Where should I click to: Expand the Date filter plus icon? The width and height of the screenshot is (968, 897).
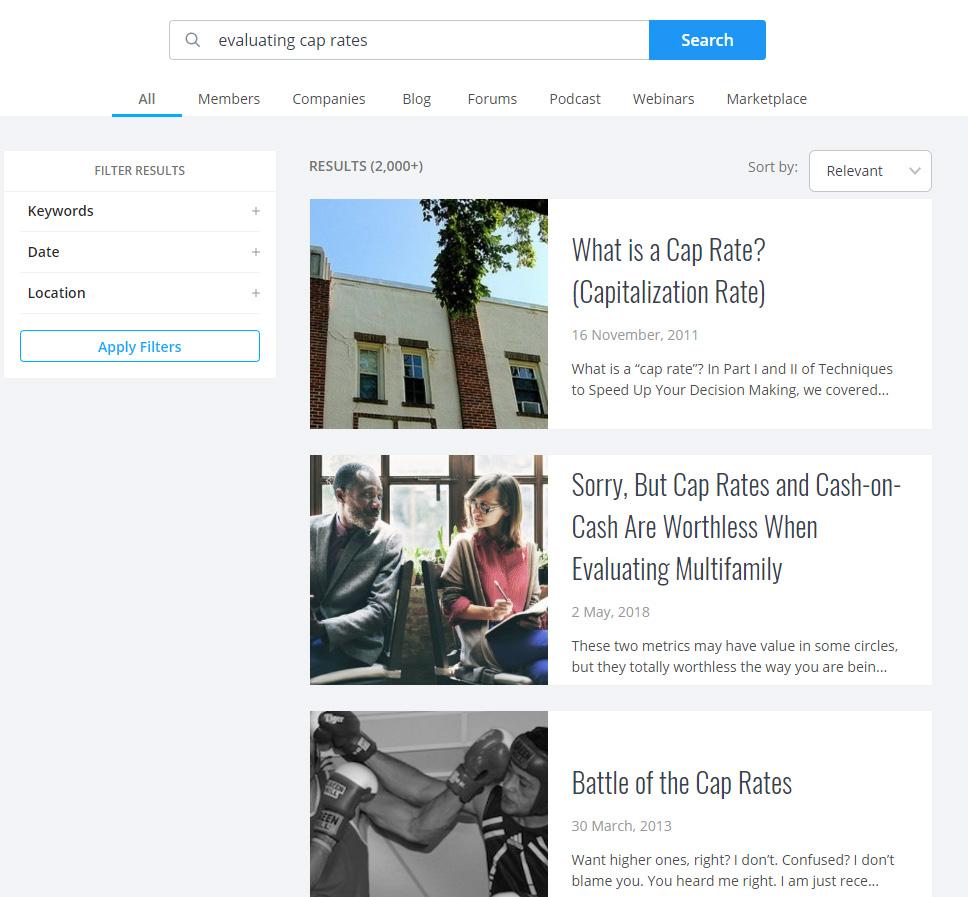point(256,252)
